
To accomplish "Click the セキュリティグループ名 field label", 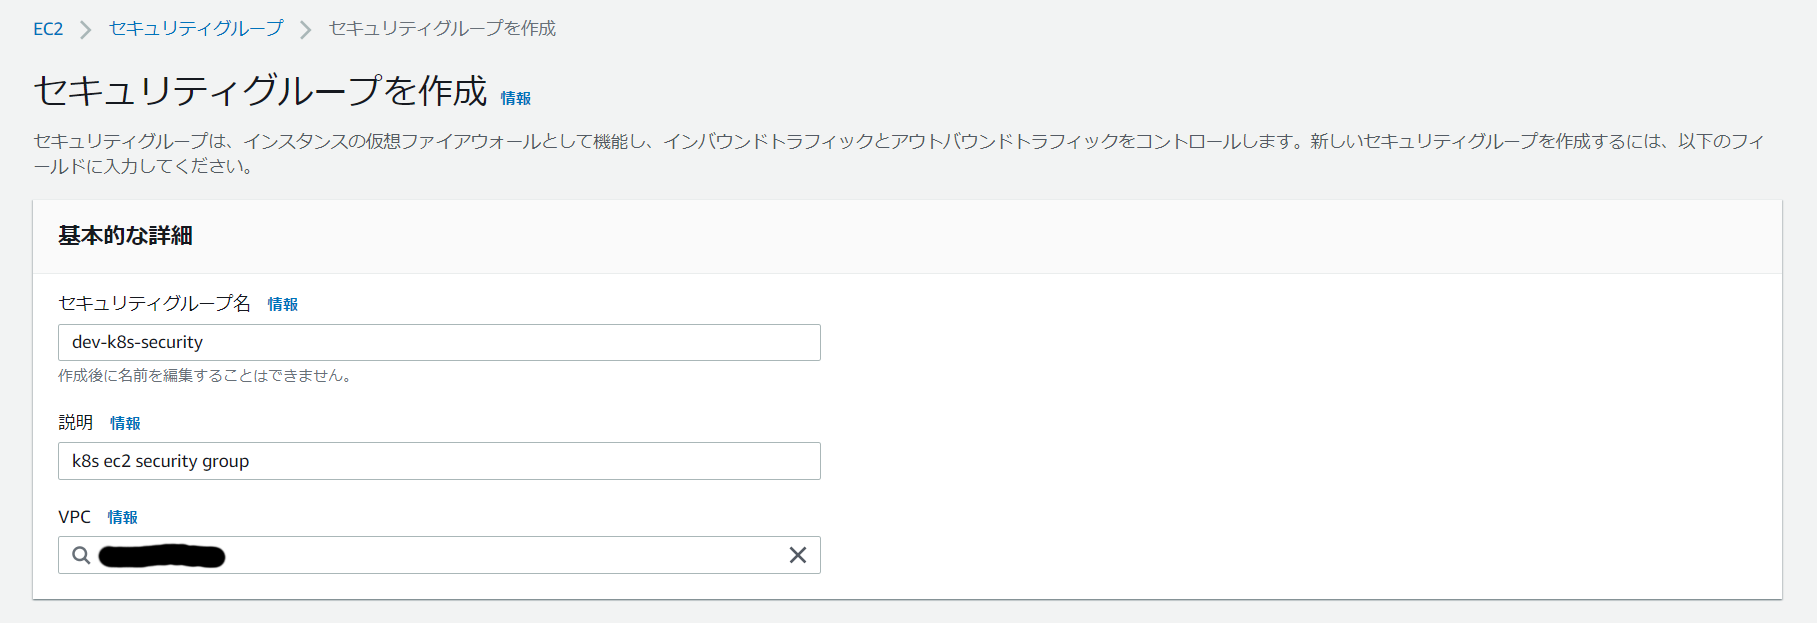I will point(155,303).
